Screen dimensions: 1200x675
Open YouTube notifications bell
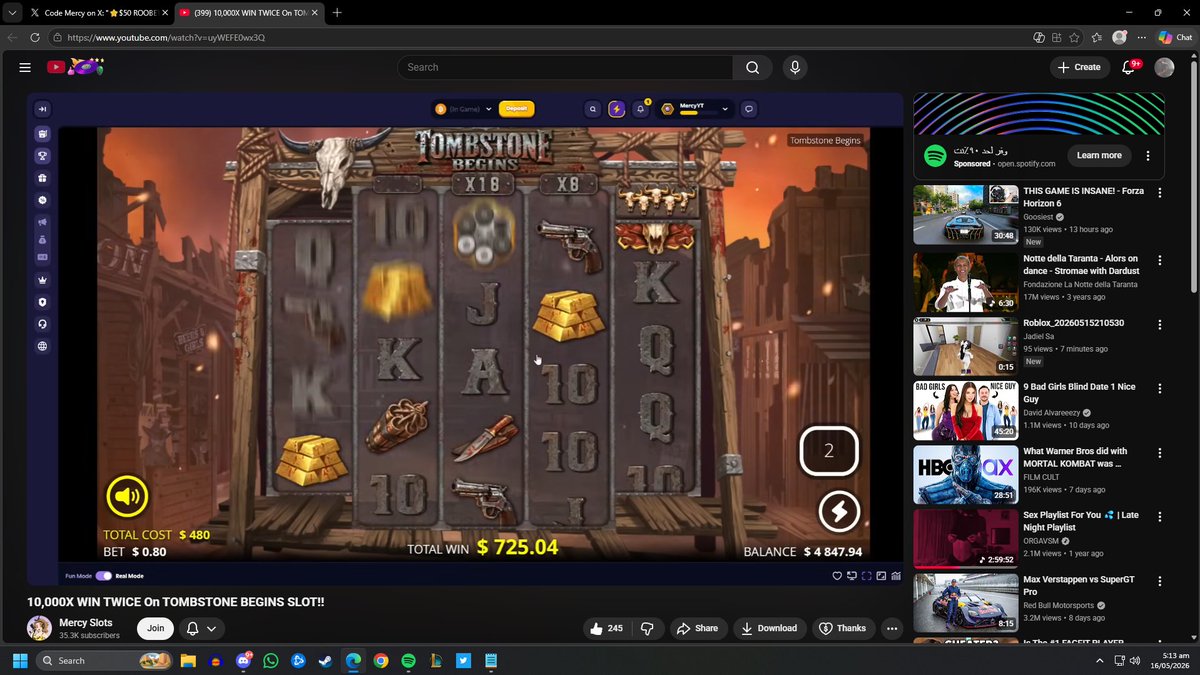[1129, 67]
